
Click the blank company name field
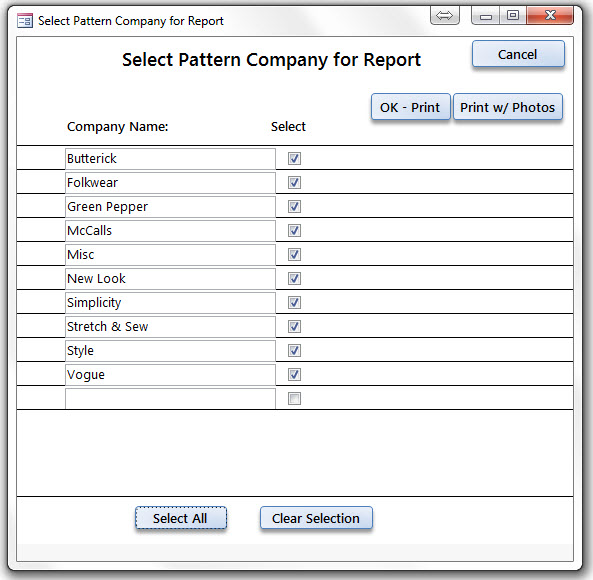[170, 399]
